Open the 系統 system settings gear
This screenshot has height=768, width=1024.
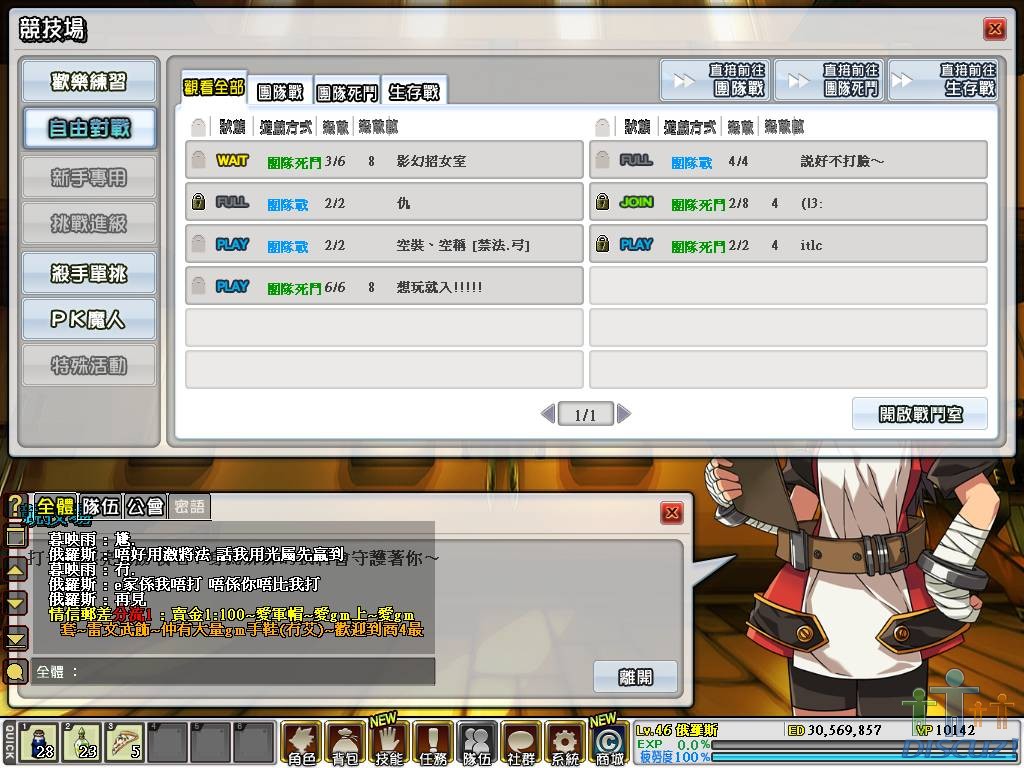(565, 744)
